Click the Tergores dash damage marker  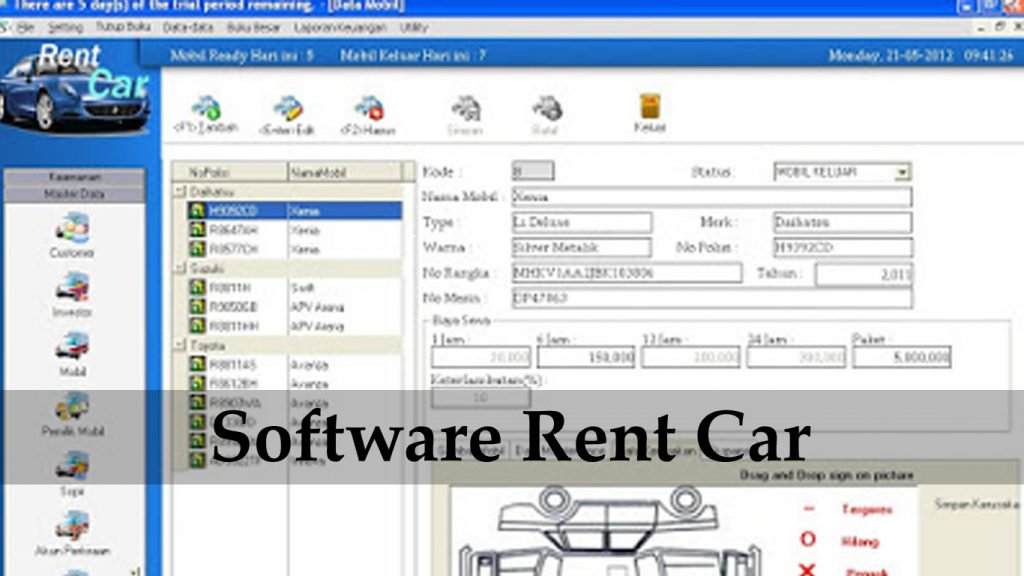coord(808,508)
